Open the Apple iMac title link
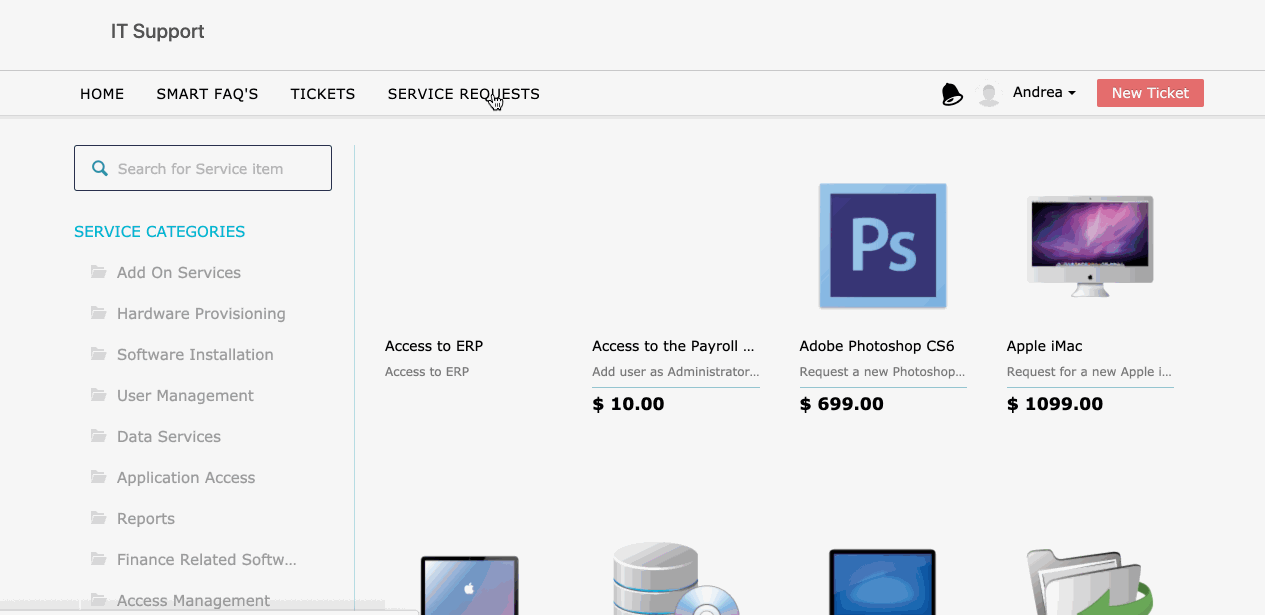1265x615 pixels. pos(1044,346)
